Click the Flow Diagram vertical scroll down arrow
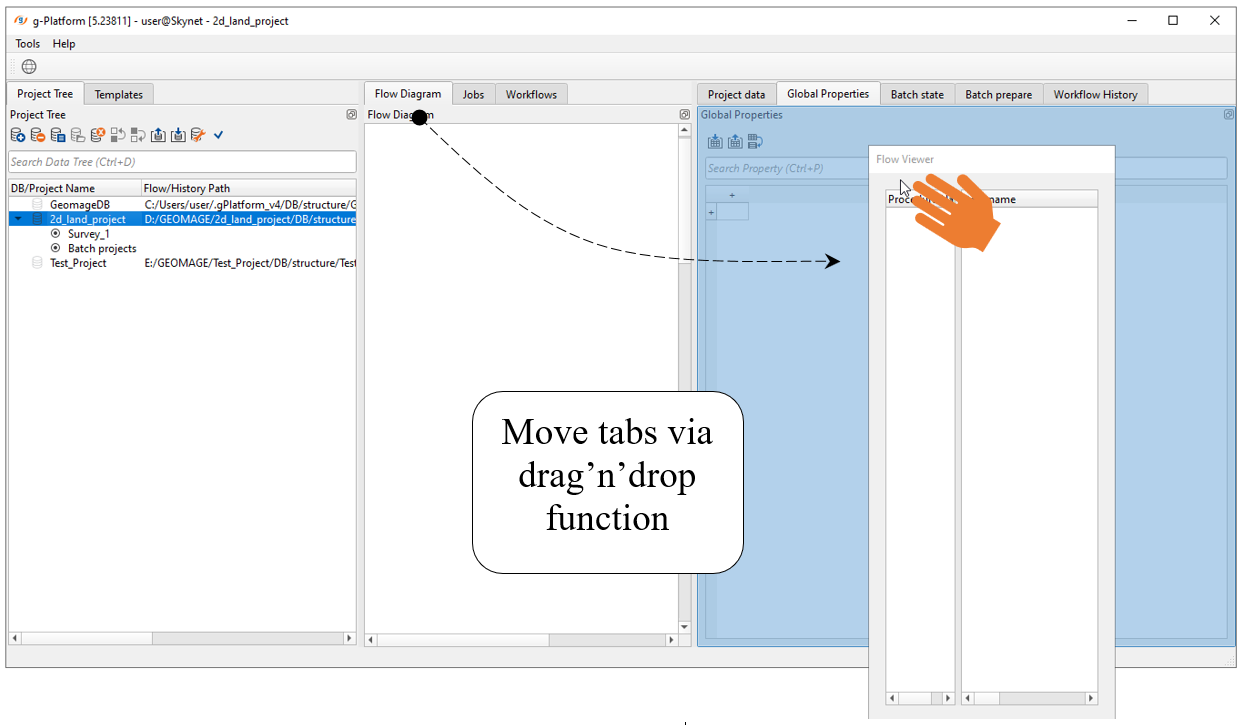The height and width of the screenshot is (725, 1241). (x=685, y=627)
